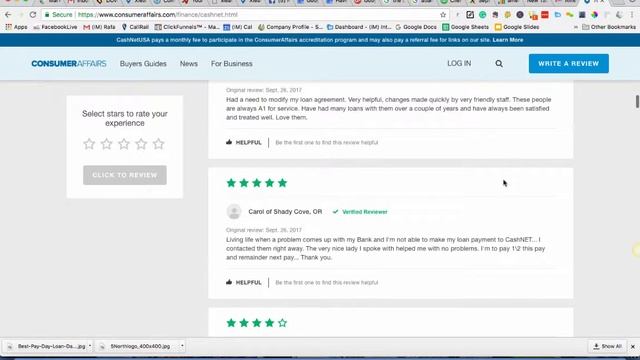Click Show All downloads
Screen dimensions: 640x360
[x=607, y=346]
